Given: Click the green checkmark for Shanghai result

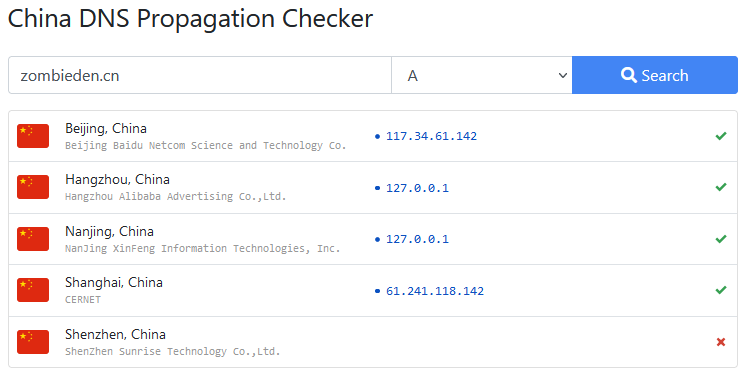Looking at the screenshot, I should (721, 290).
